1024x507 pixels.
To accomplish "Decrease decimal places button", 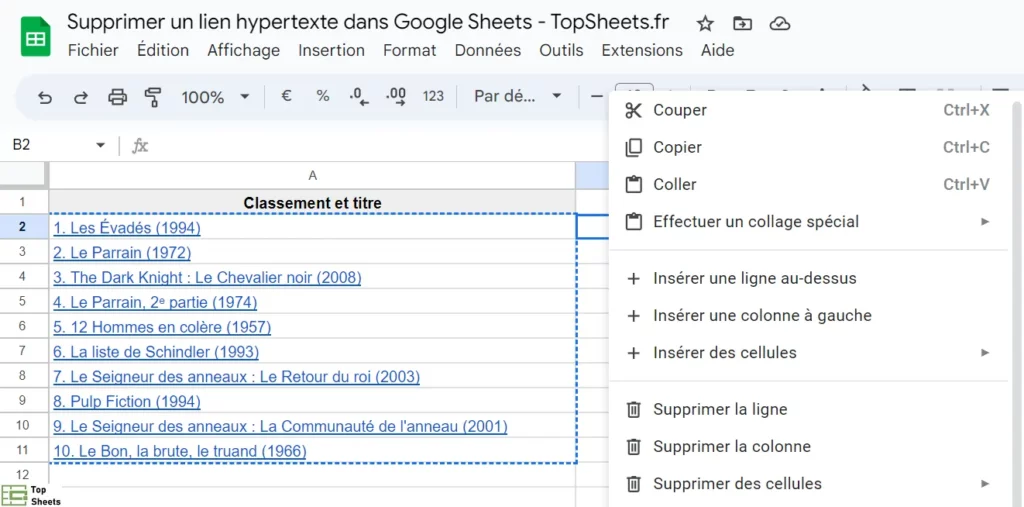I will pyautogui.click(x=359, y=97).
